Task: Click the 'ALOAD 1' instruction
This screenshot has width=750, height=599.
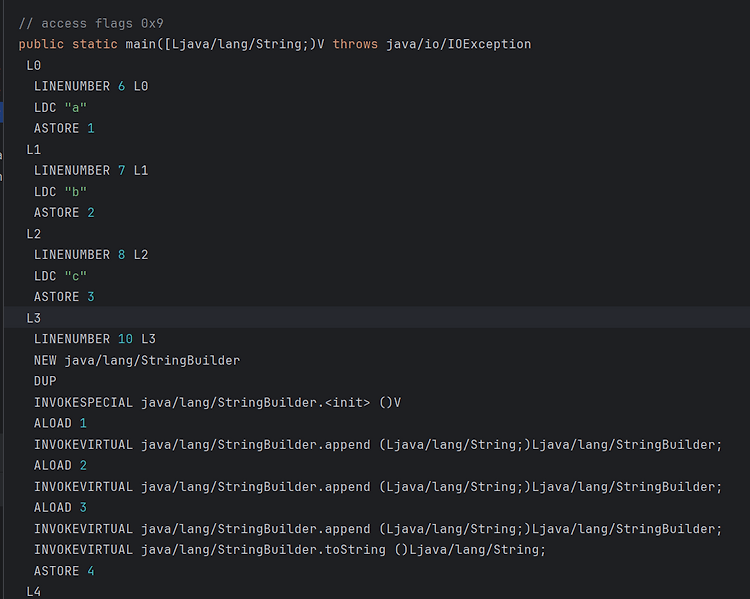Action: (60, 423)
